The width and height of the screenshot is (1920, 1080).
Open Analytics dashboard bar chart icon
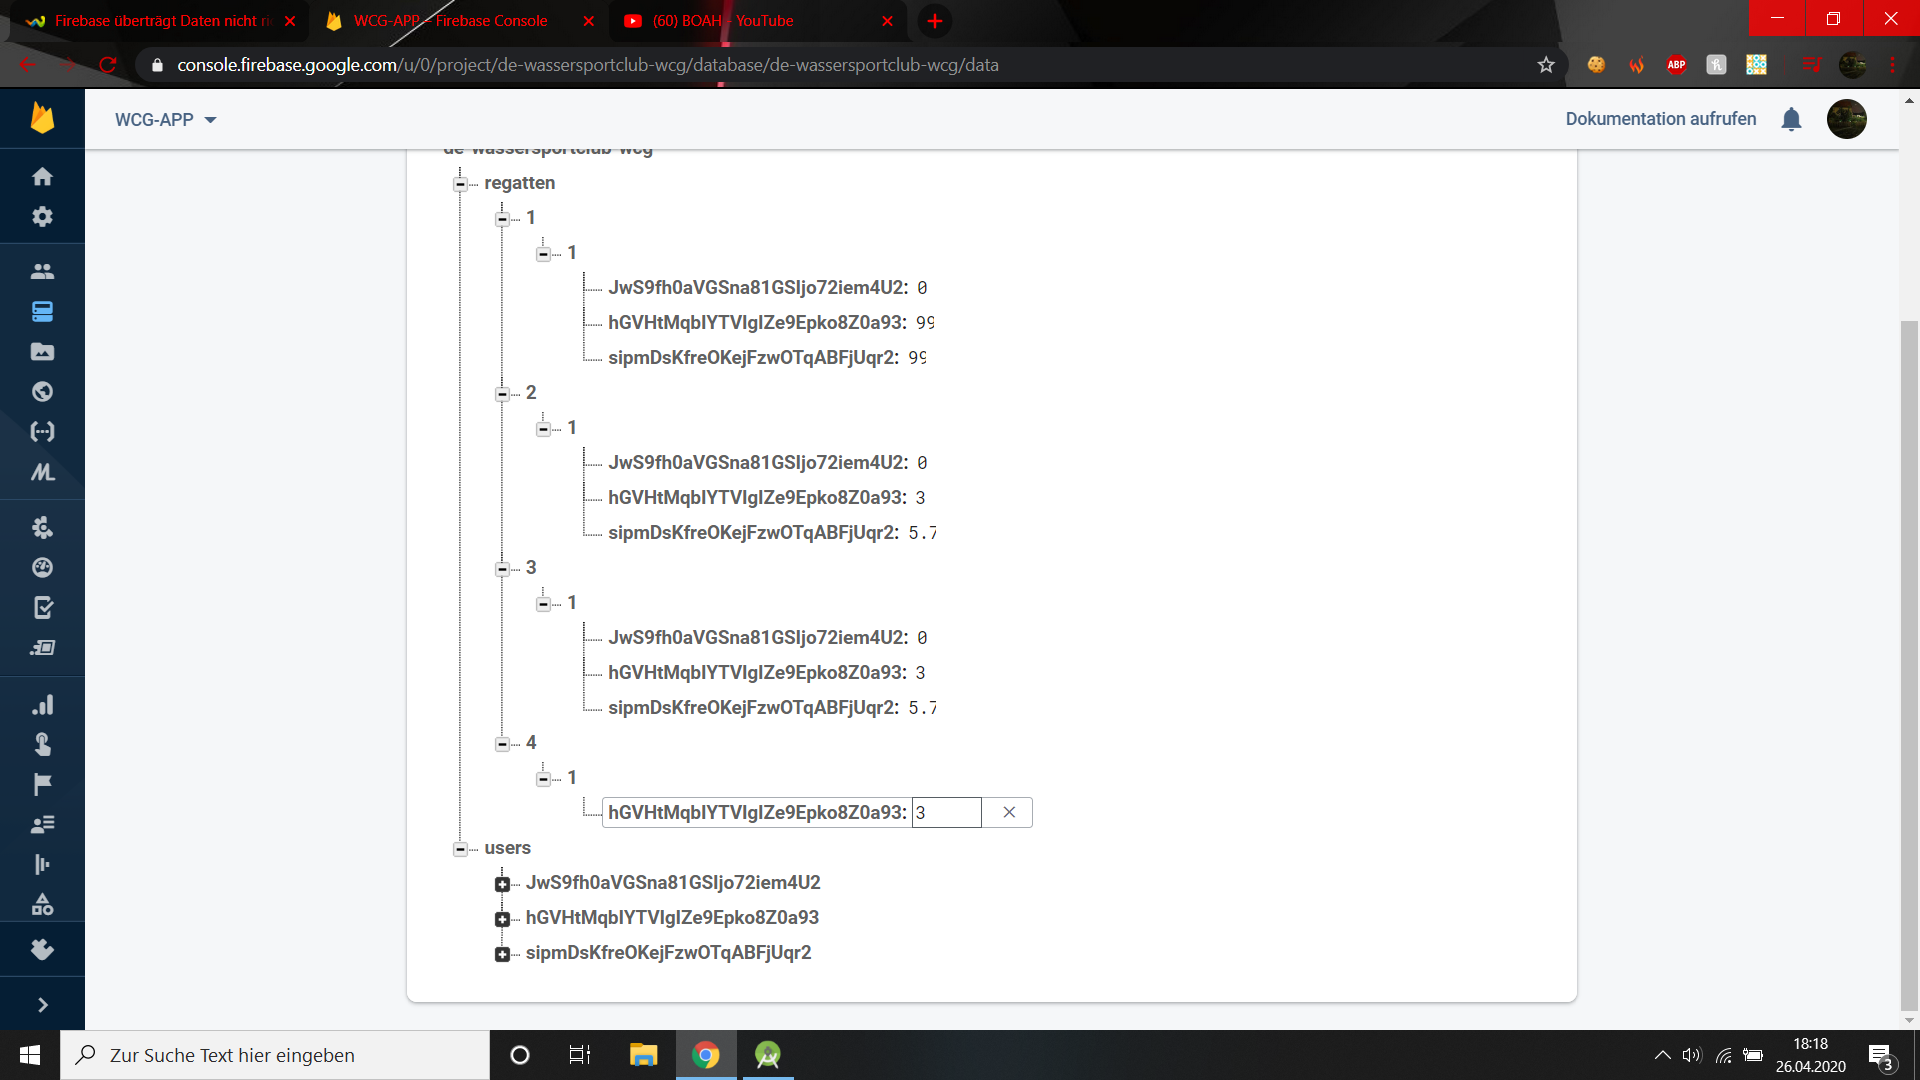pos(42,705)
